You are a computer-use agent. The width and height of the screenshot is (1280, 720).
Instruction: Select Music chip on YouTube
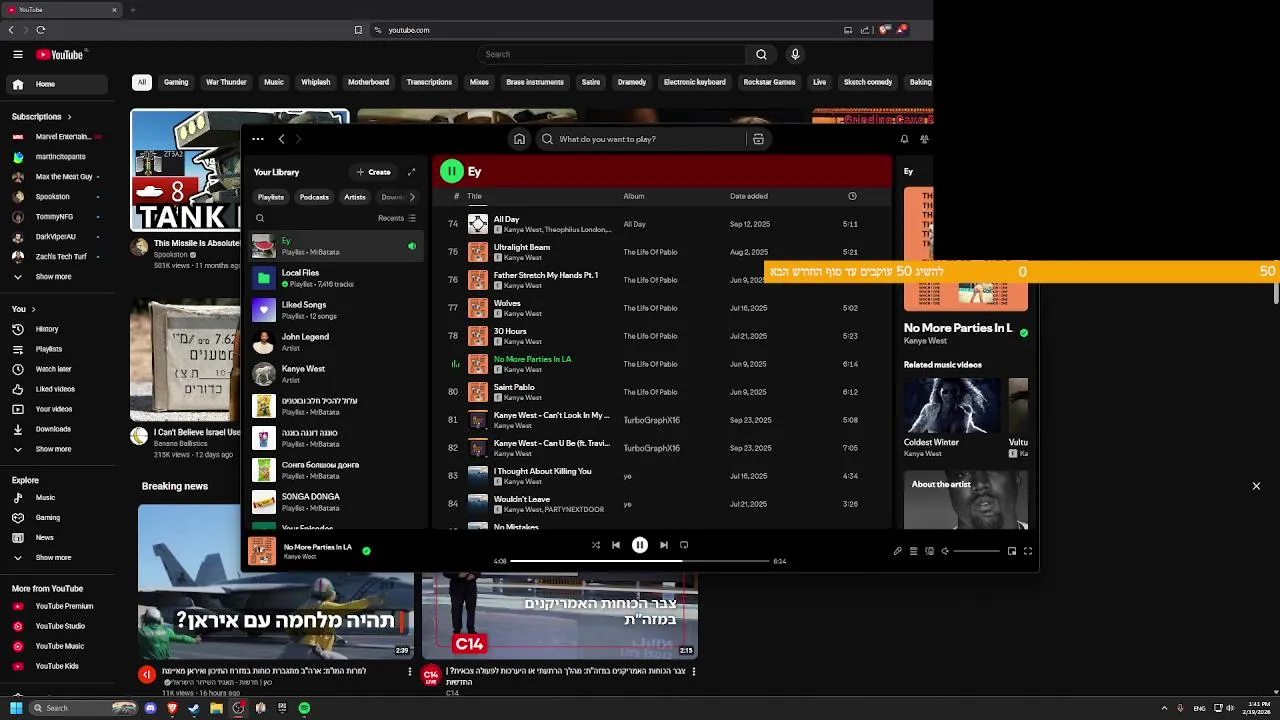pyautogui.click(x=274, y=82)
